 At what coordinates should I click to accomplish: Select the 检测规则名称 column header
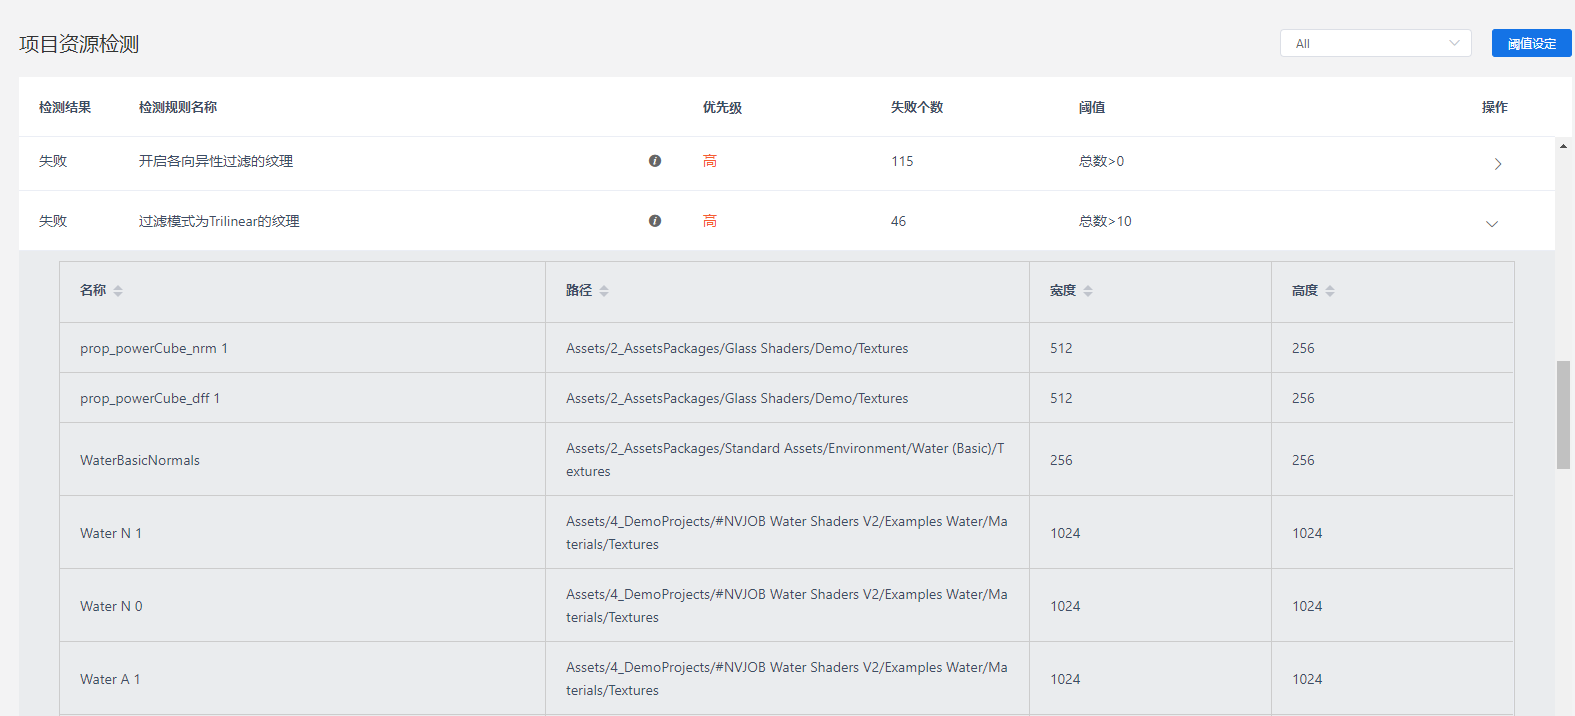pos(178,107)
